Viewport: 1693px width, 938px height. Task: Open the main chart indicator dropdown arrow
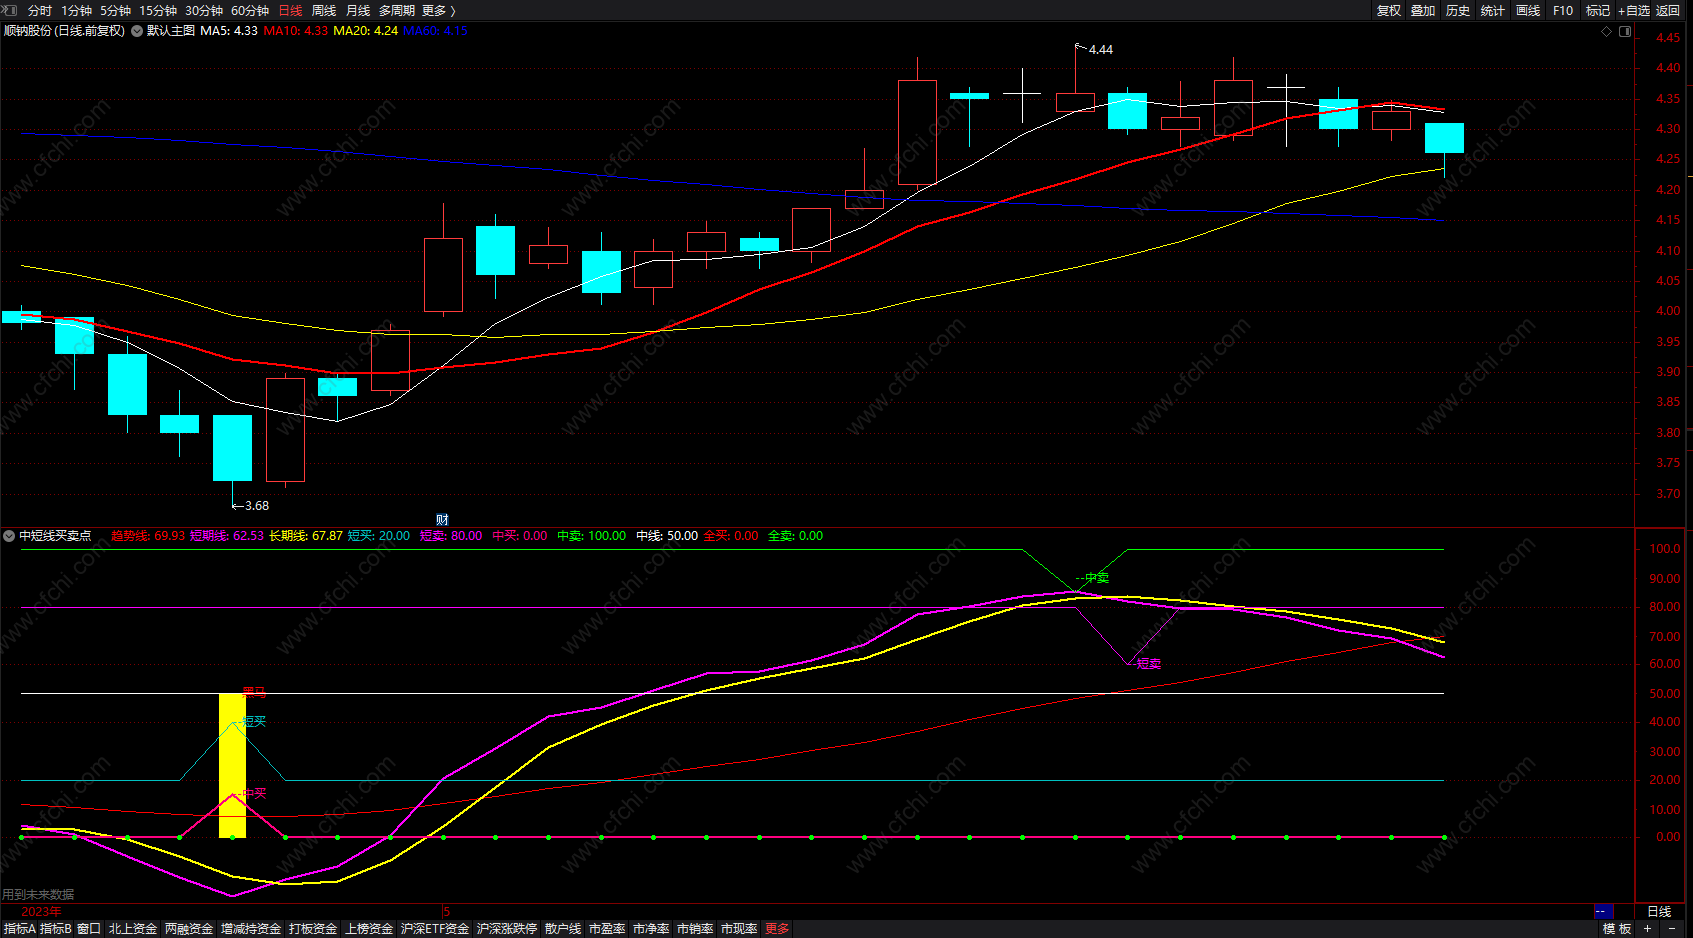[137, 31]
